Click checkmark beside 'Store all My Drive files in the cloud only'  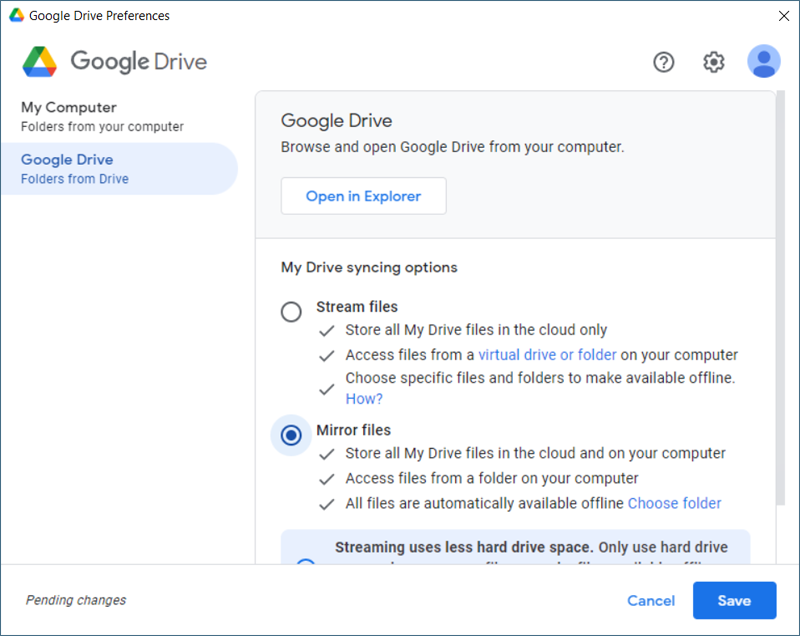(327, 331)
